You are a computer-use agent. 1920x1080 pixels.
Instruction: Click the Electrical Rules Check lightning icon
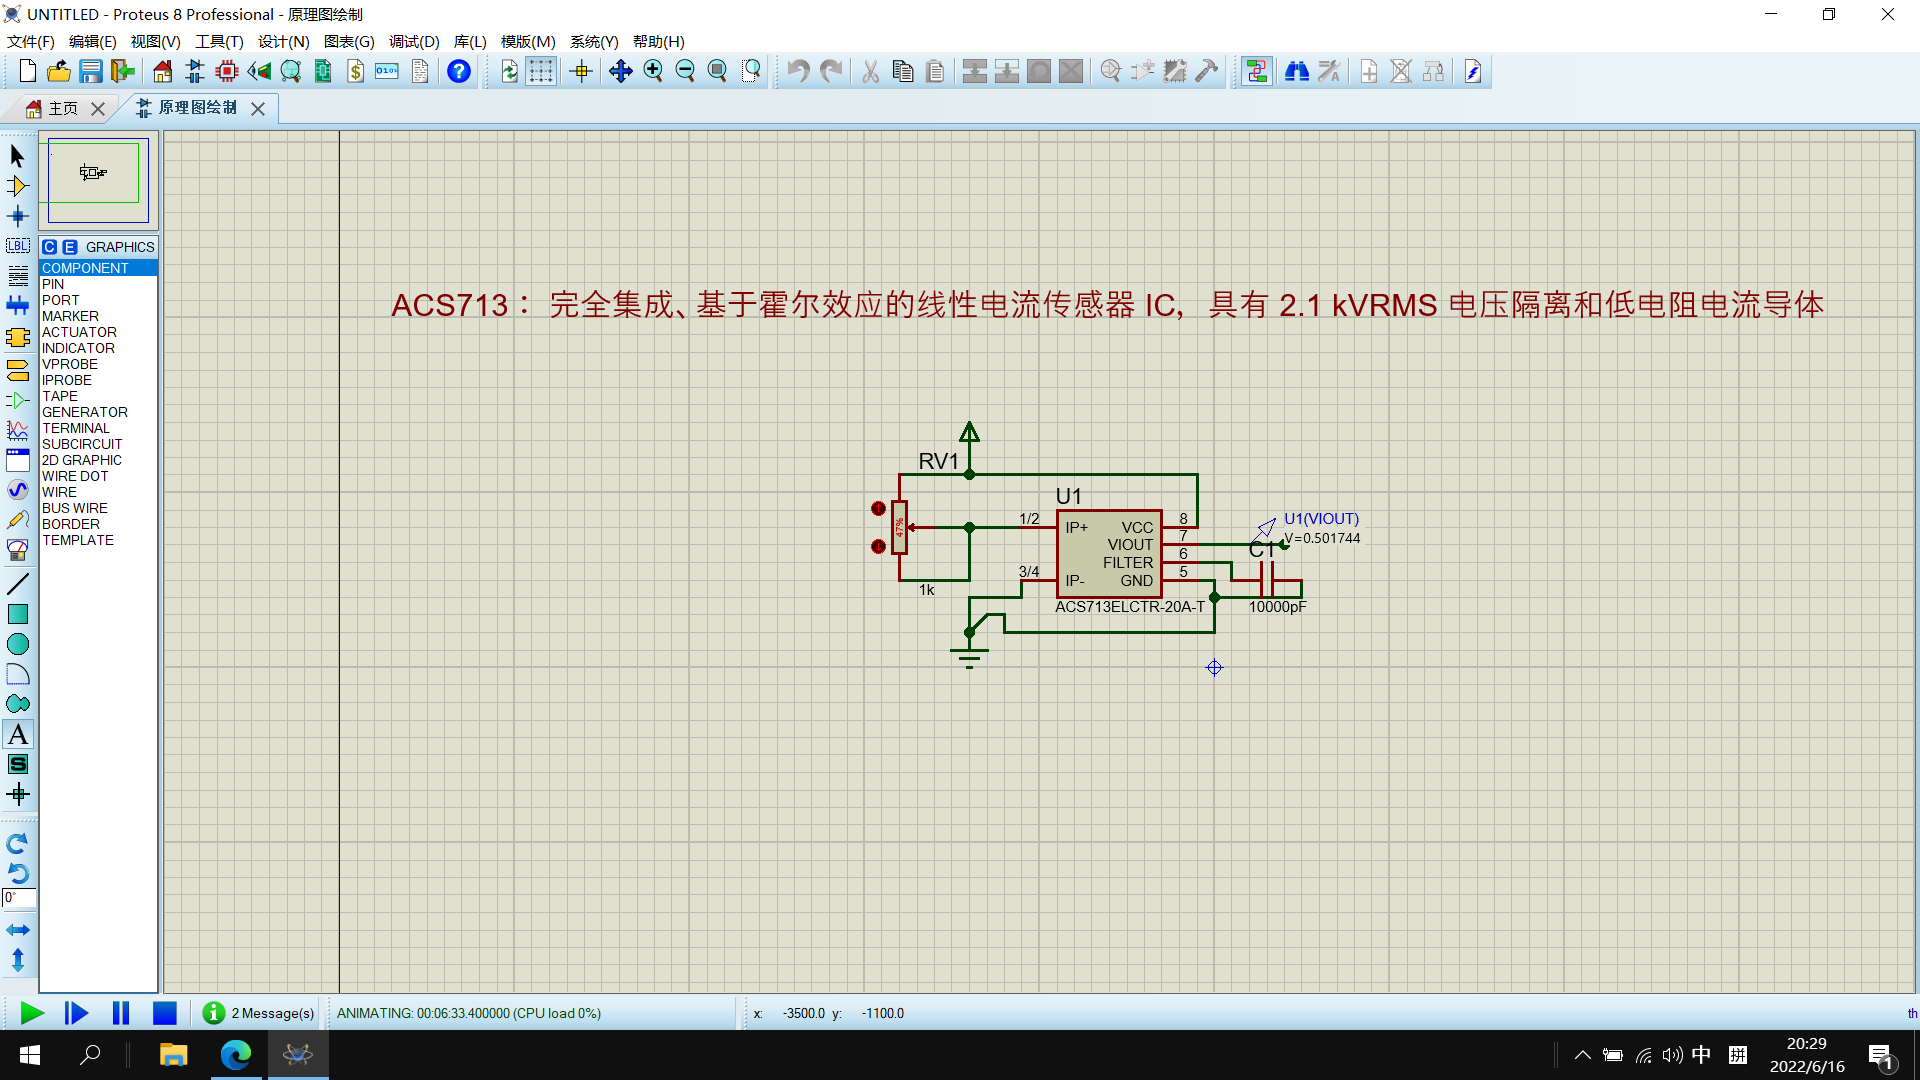[x=1473, y=71]
